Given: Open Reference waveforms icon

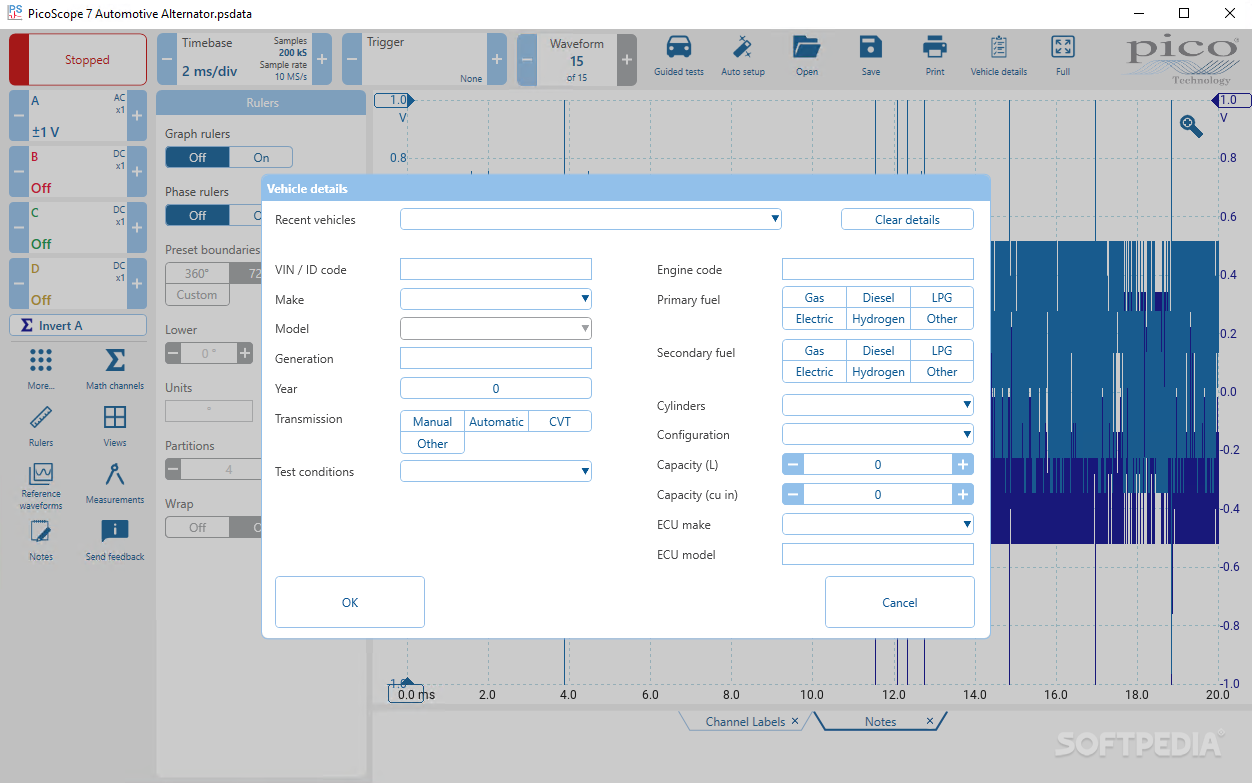Looking at the screenshot, I should [x=41, y=474].
